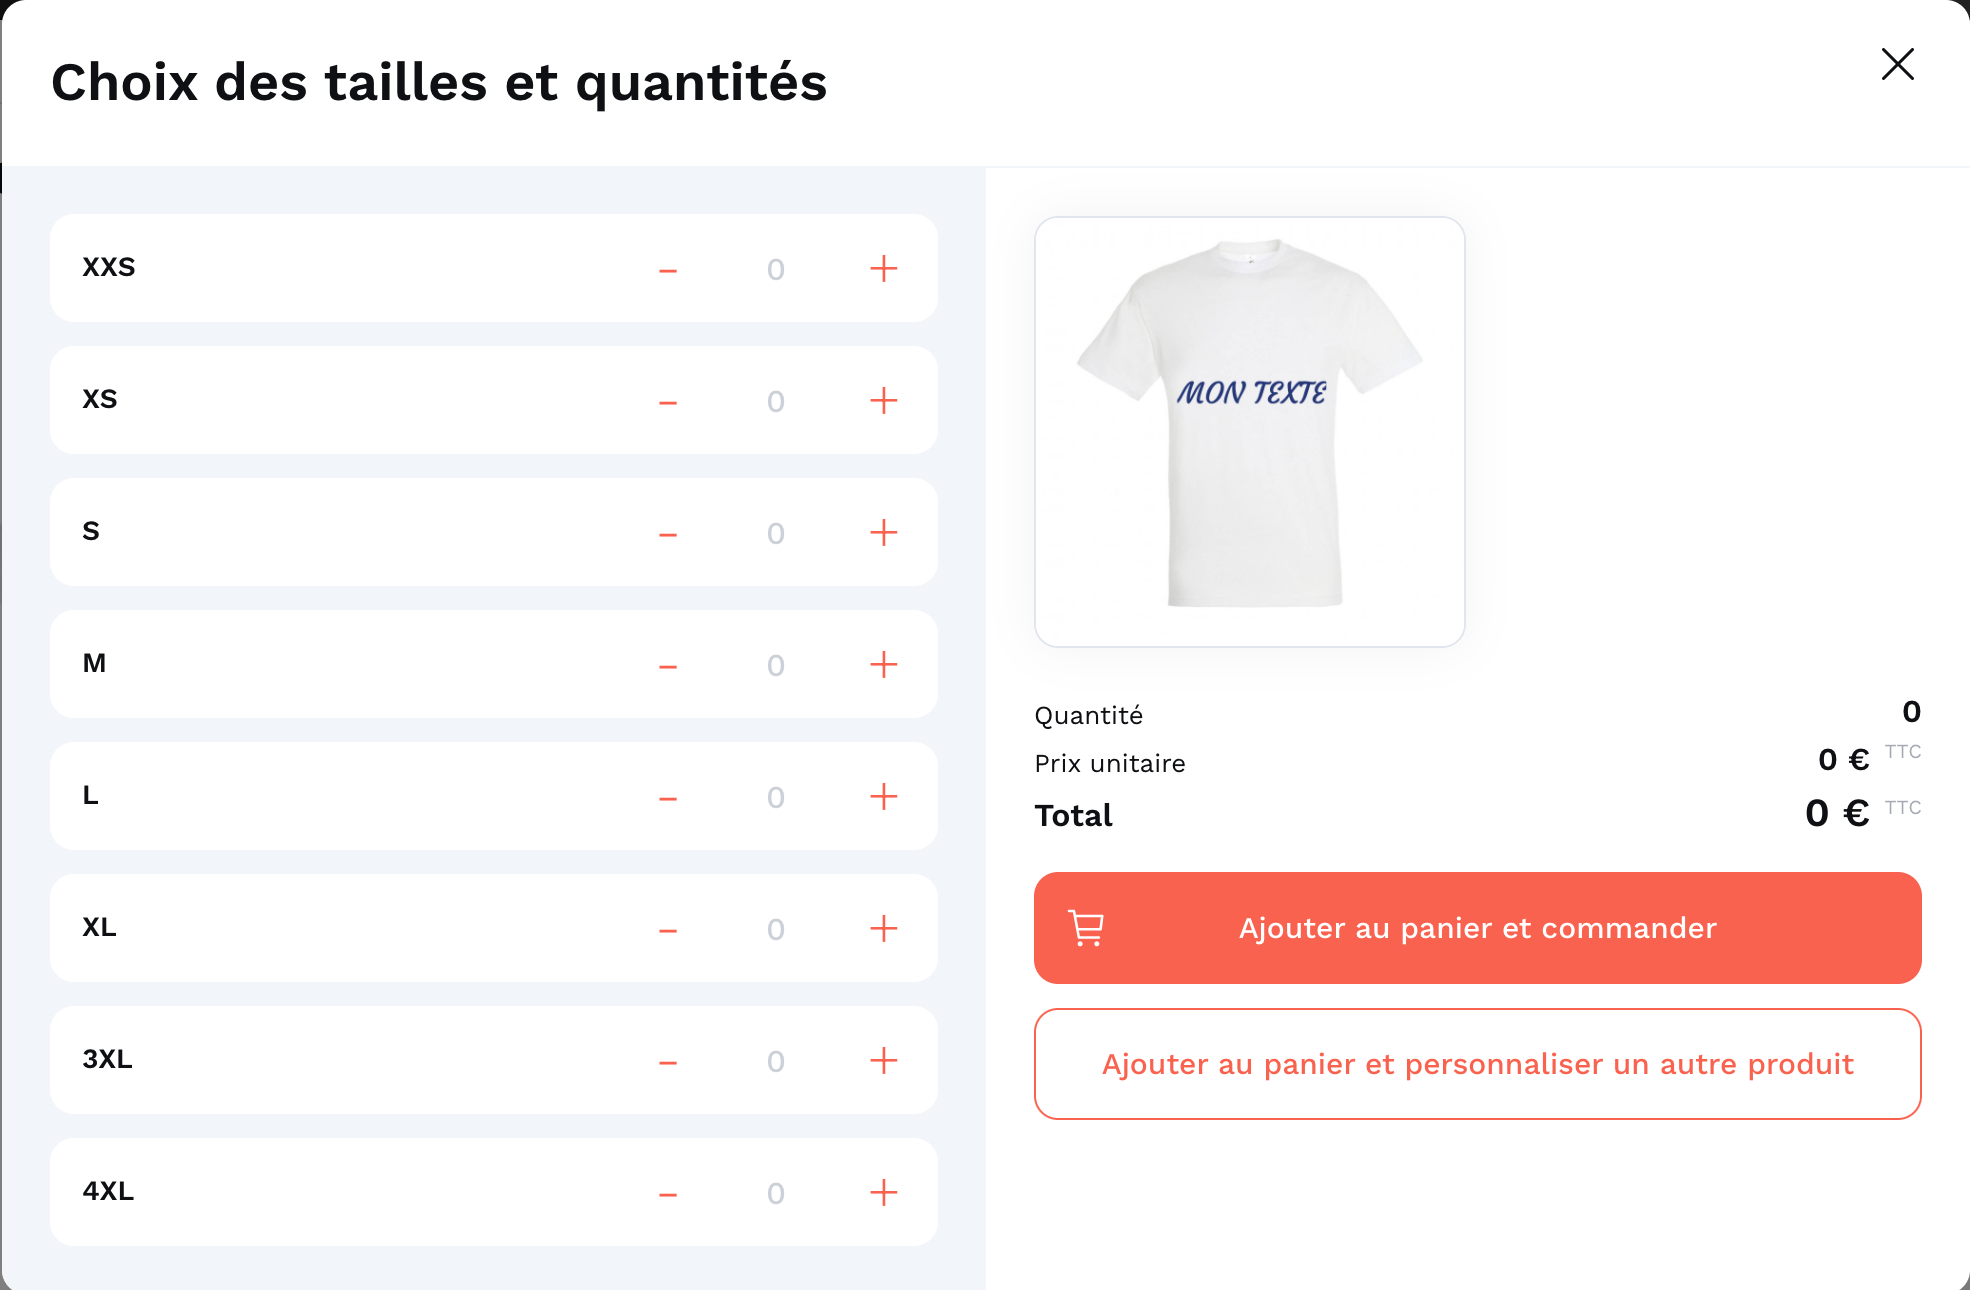Decrease the XXS quantity with minus
Image resolution: width=1970 pixels, height=1290 pixels.
click(667, 268)
